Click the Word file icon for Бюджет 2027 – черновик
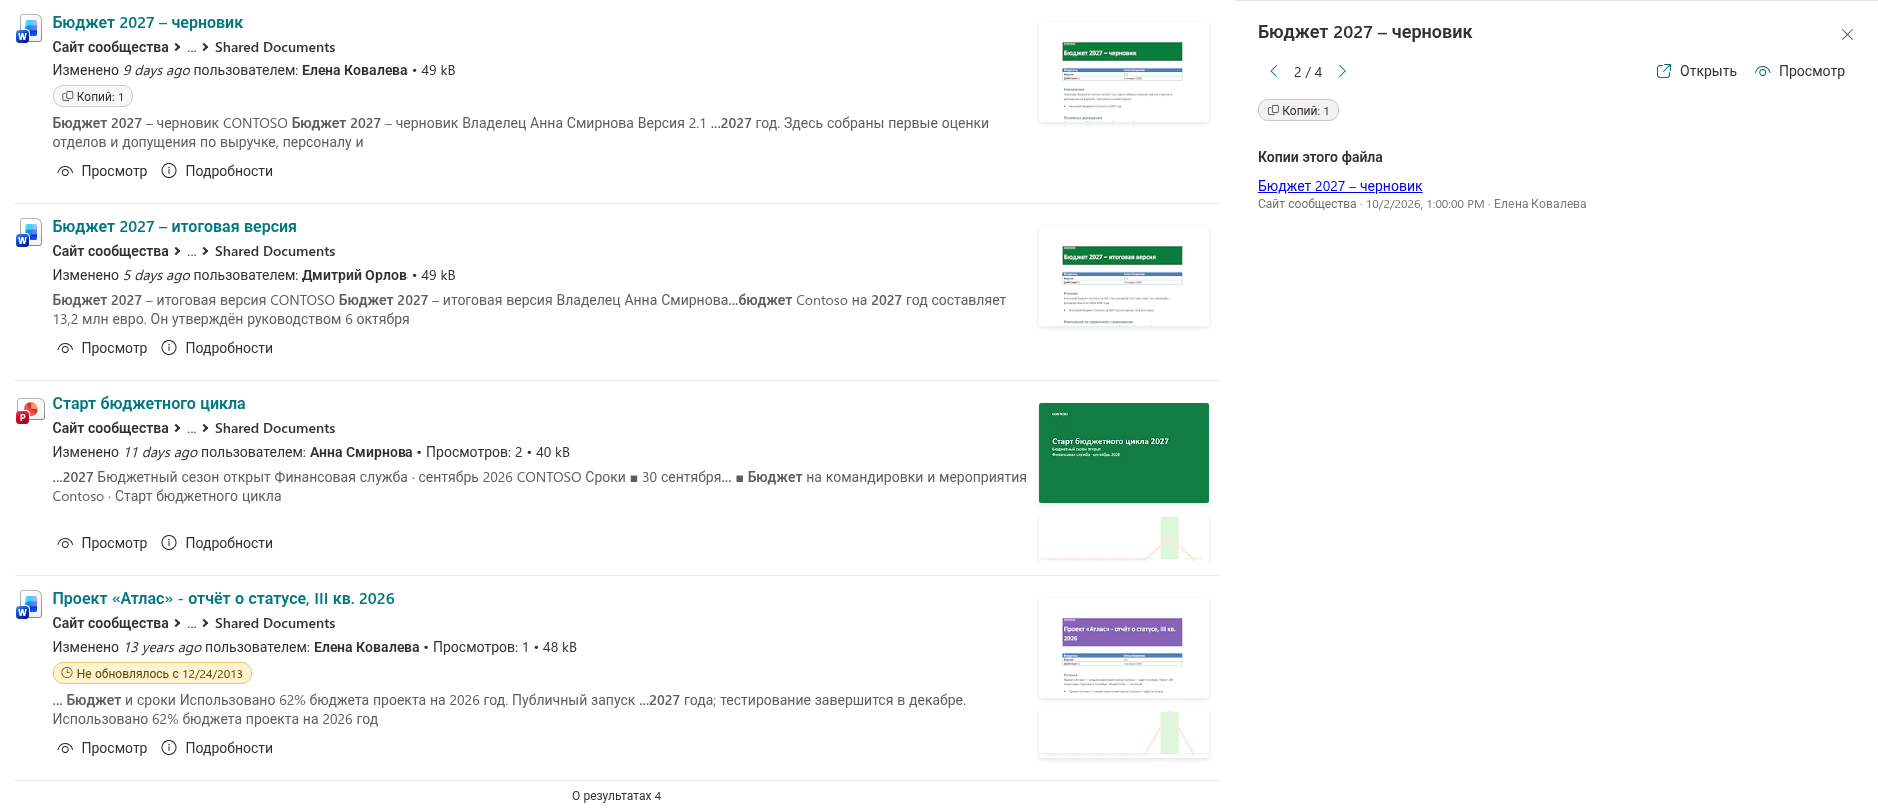Image resolution: width=1878 pixels, height=810 pixels. (x=29, y=28)
